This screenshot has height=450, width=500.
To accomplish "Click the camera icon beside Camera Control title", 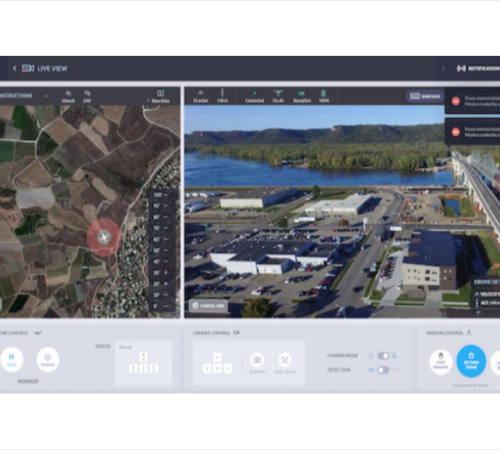I will [x=236, y=333].
